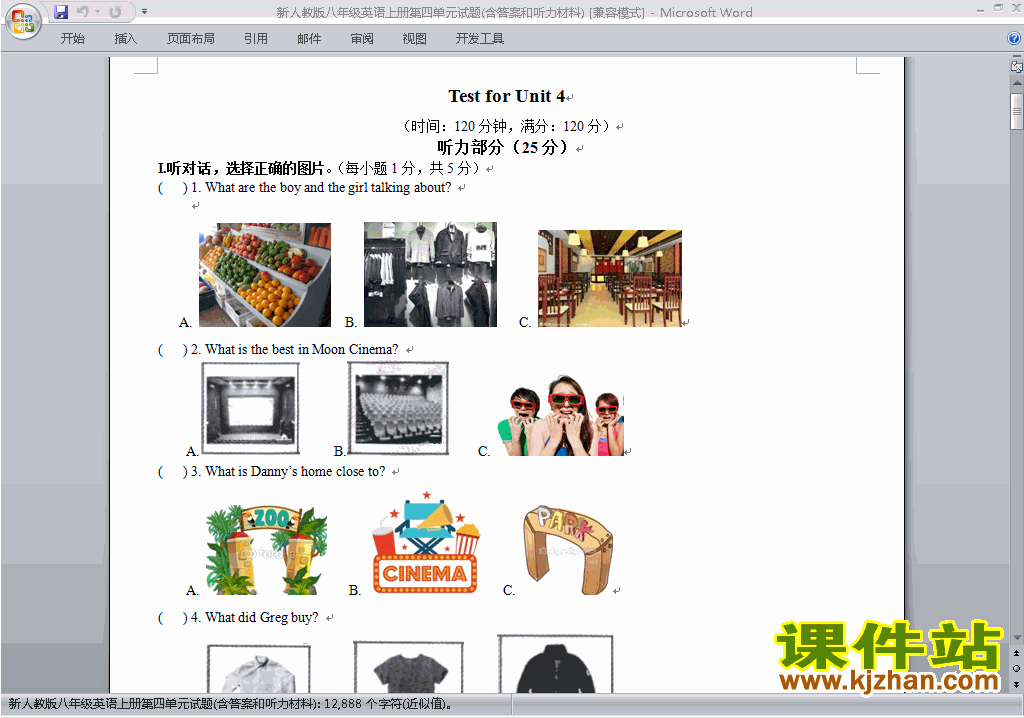
Task: Click the Redo icon in Quick Access
Action: (115, 12)
